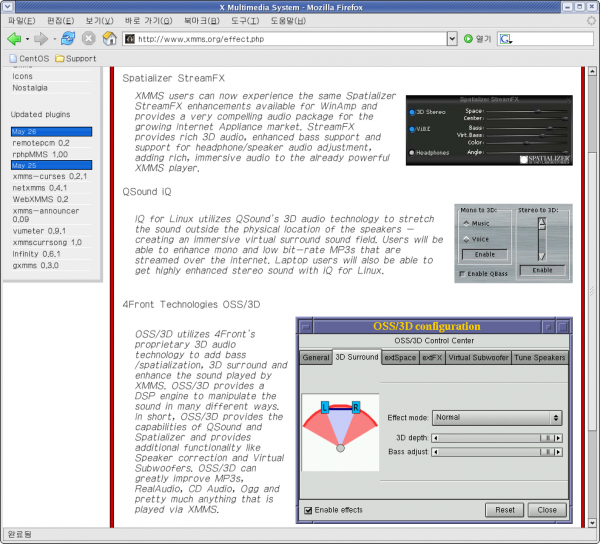Open the window menu icon in title bar
600x544 pixels.
(x=7, y=7)
